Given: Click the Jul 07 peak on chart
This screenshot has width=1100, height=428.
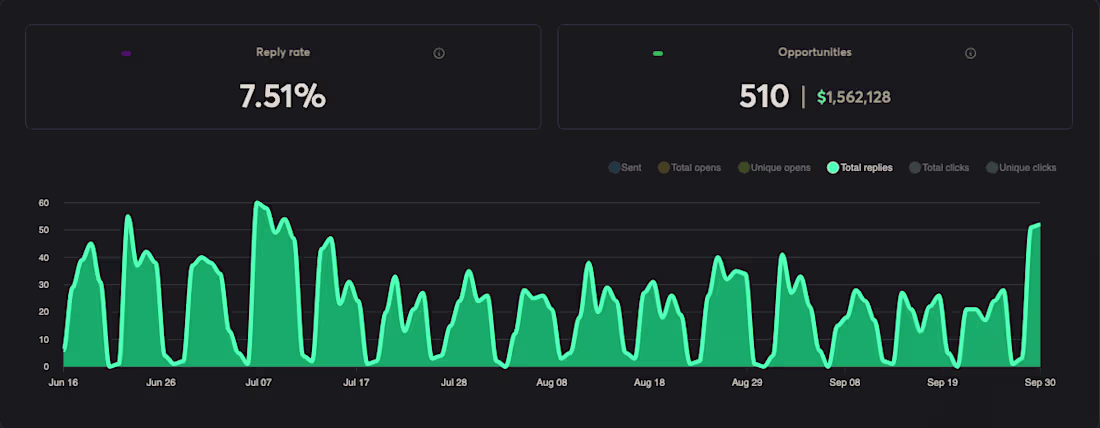Looking at the screenshot, I should pyautogui.click(x=257, y=203).
